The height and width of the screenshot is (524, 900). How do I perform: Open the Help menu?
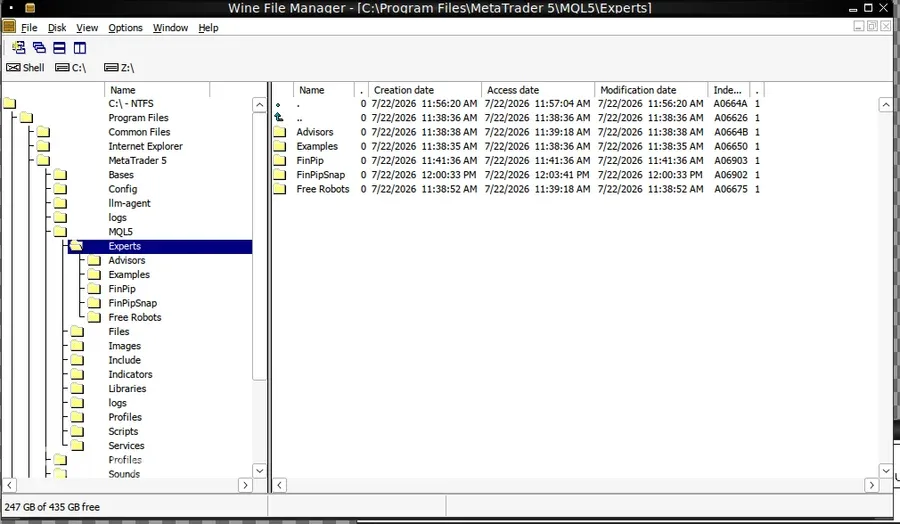[x=208, y=28]
